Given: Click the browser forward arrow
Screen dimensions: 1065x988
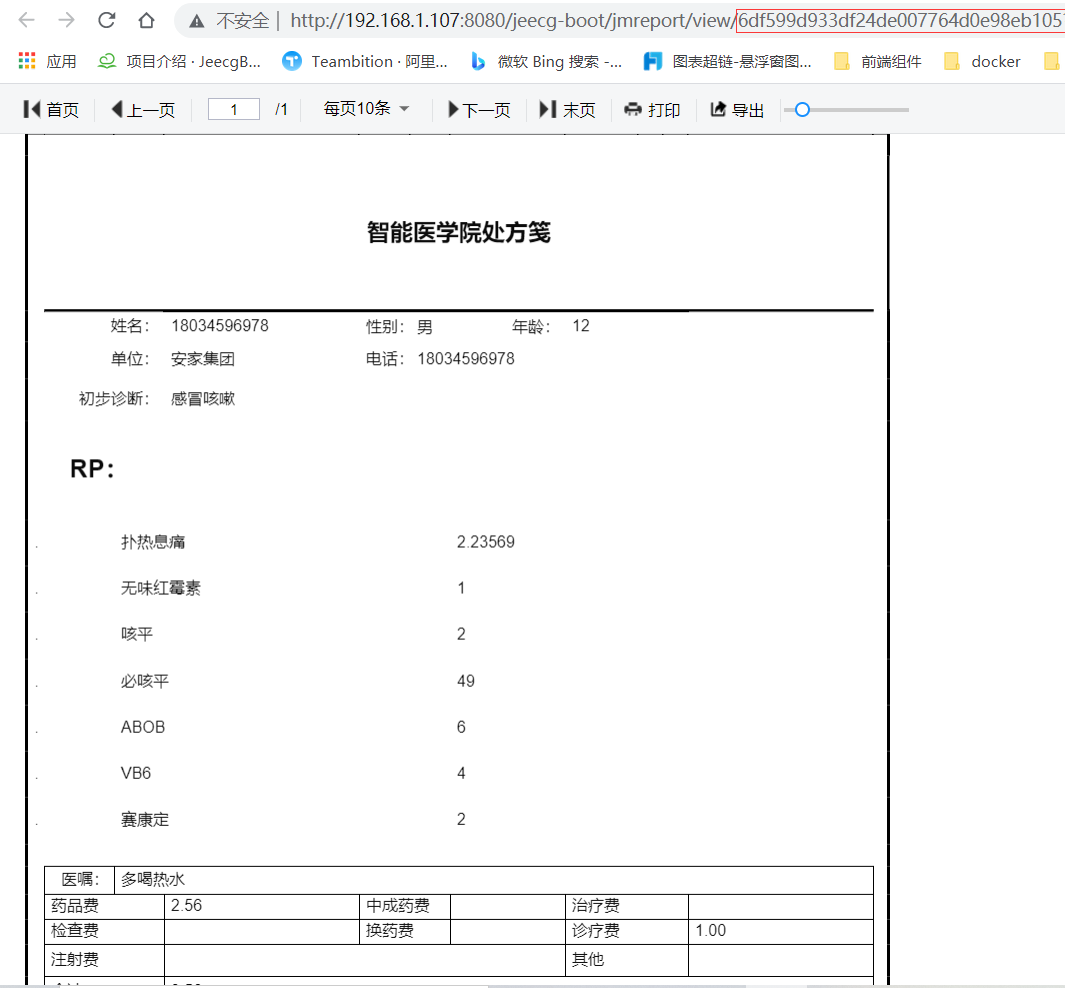Looking at the screenshot, I should coord(67,20).
